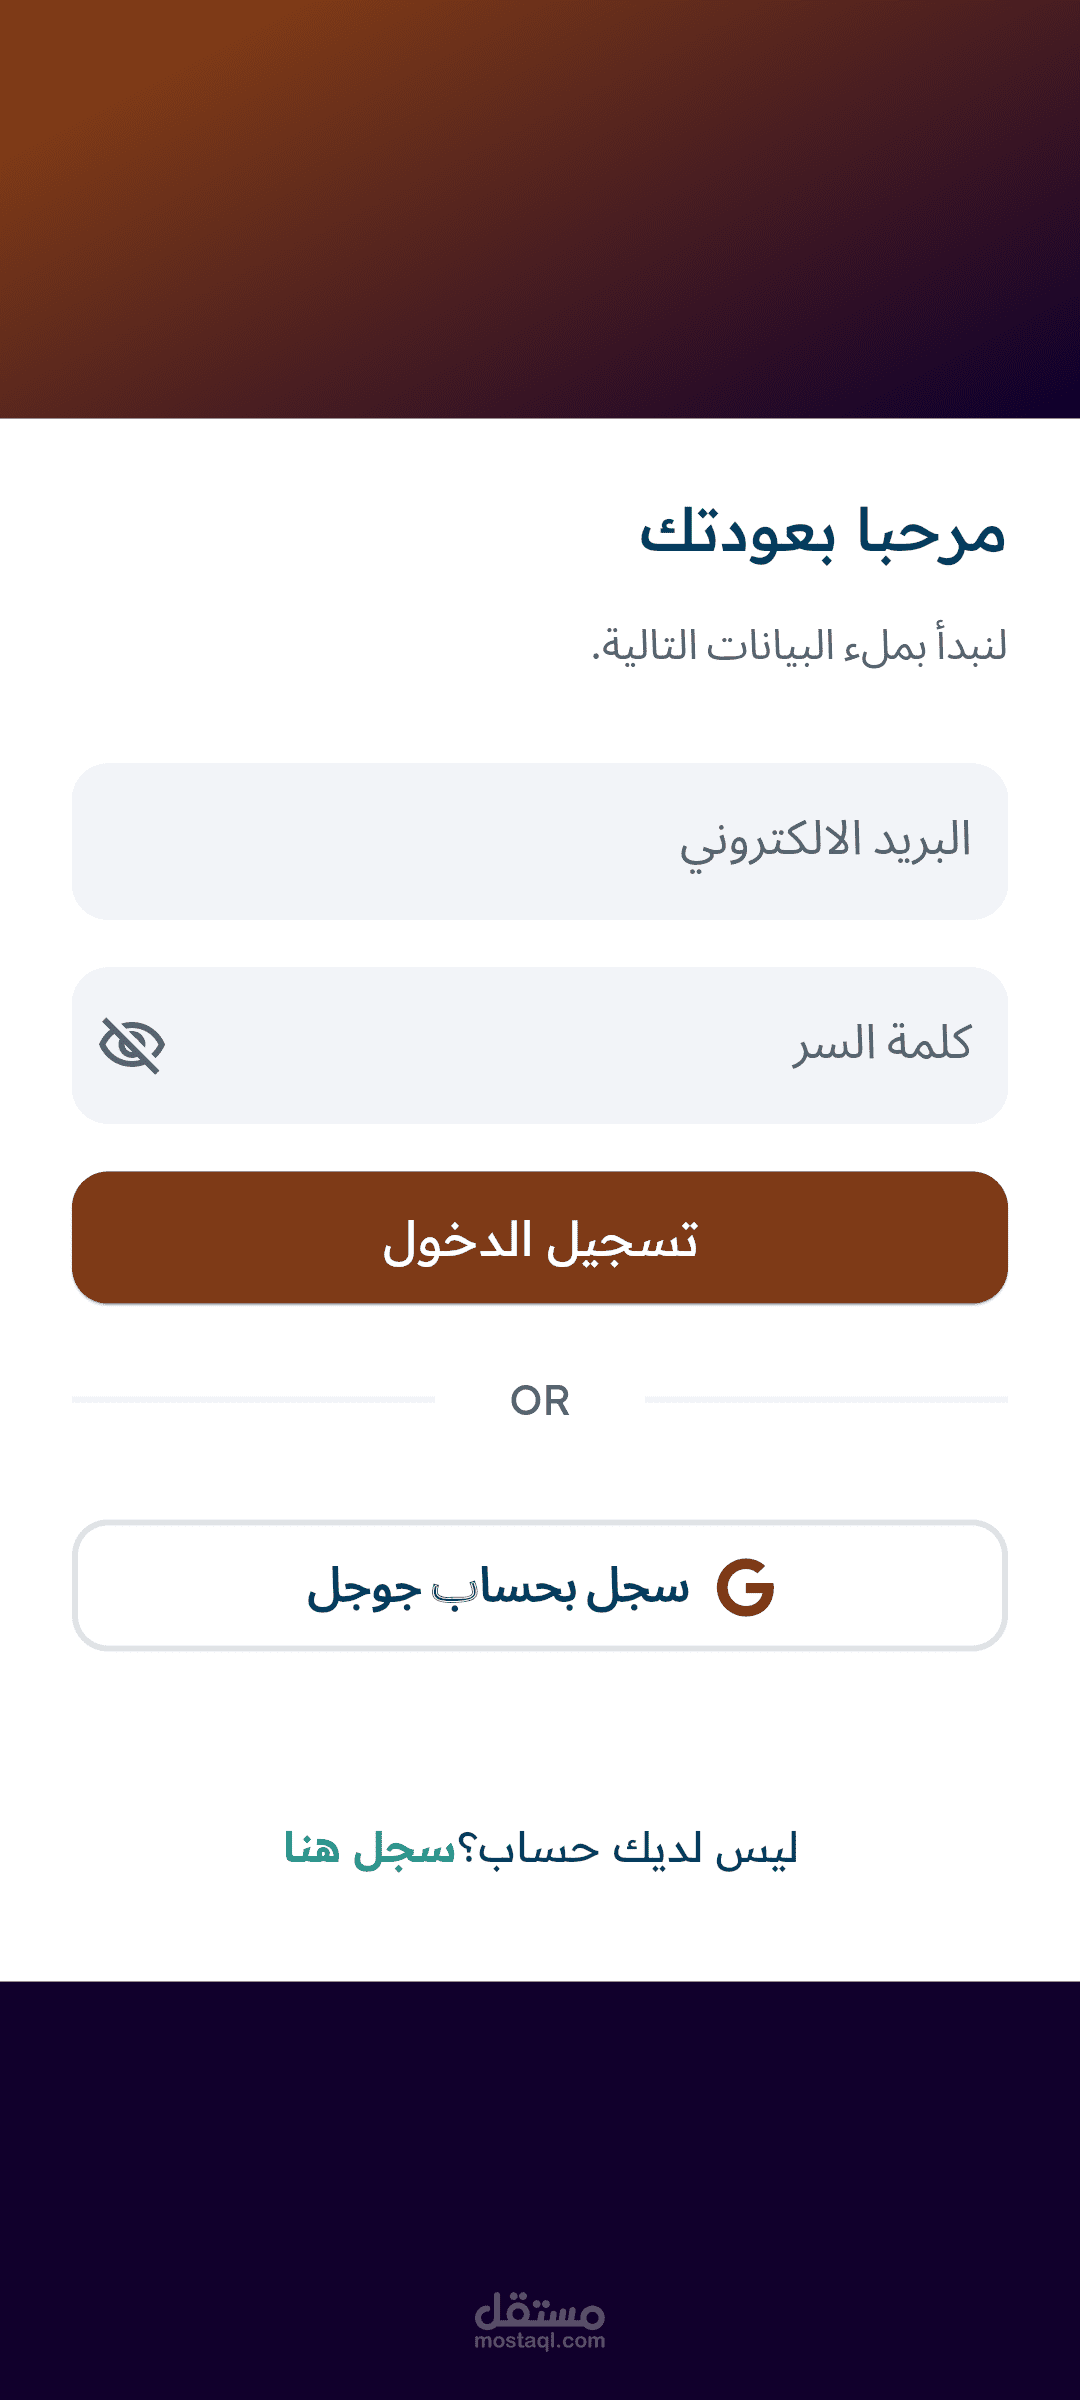Screen dimensions: 1080x2400
Task: Click the مرحبا بعودتك heading
Action: (822, 533)
